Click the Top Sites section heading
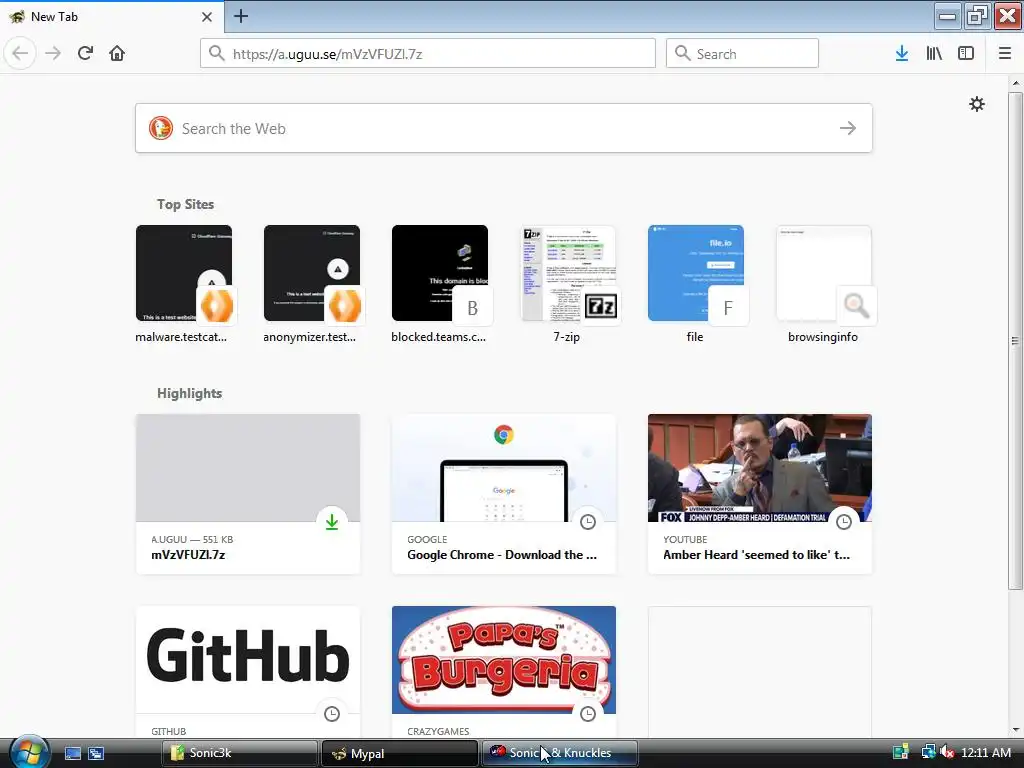The width and height of the screenshot is (1024, 768). 185,204
